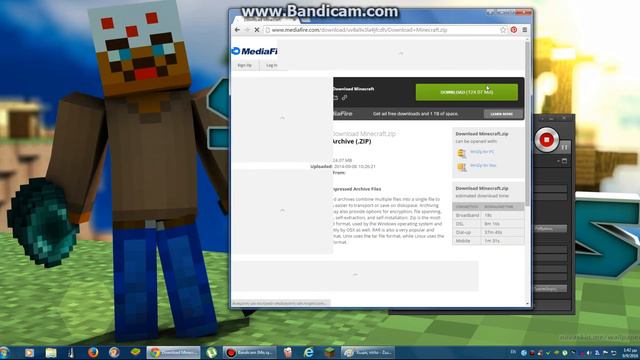Click the LEARN MORE button

coord(502,114)
